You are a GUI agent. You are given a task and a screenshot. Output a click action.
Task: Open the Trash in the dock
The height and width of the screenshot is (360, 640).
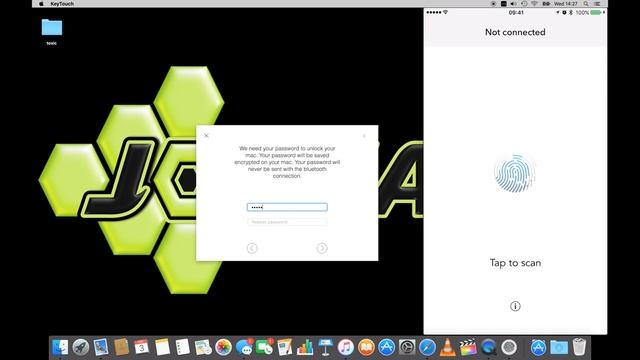pyautogui.click(x=579, y=347)
